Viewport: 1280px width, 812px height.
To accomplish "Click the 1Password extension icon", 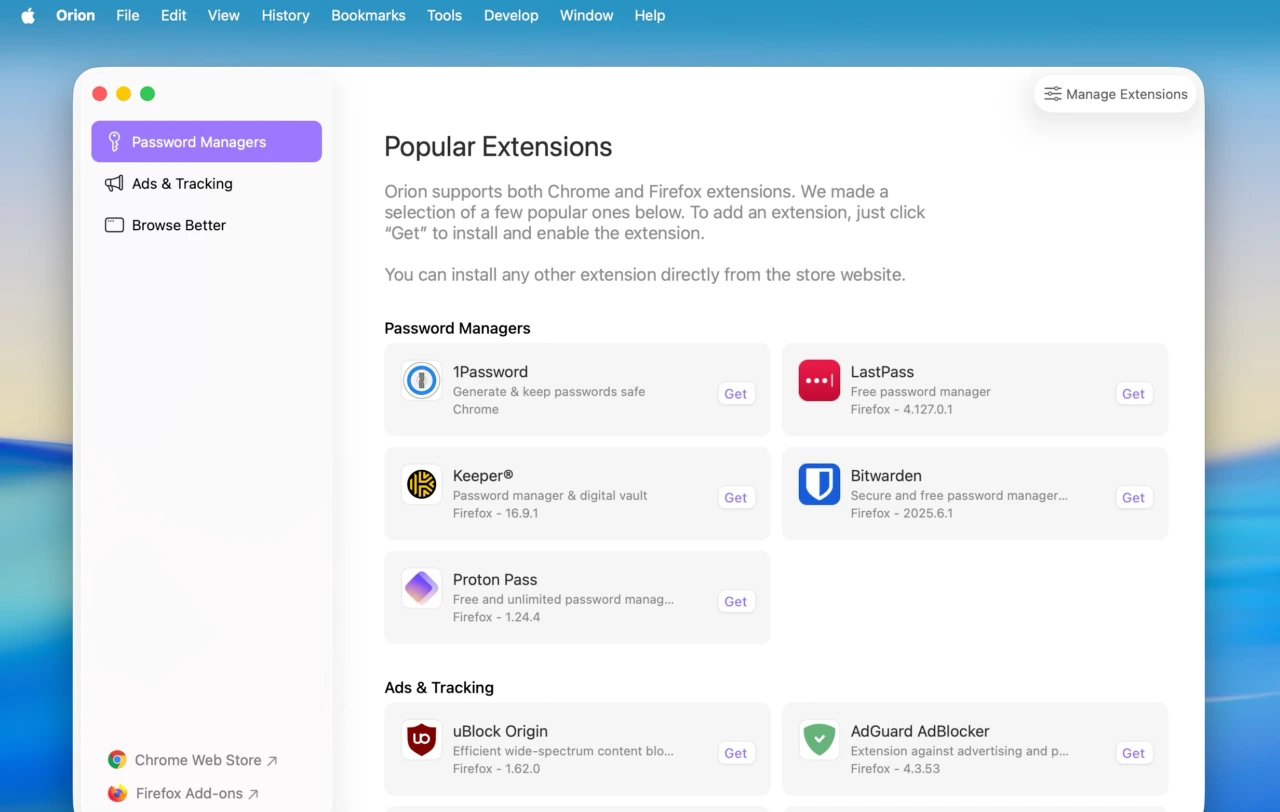I will (x=421, y=381).
